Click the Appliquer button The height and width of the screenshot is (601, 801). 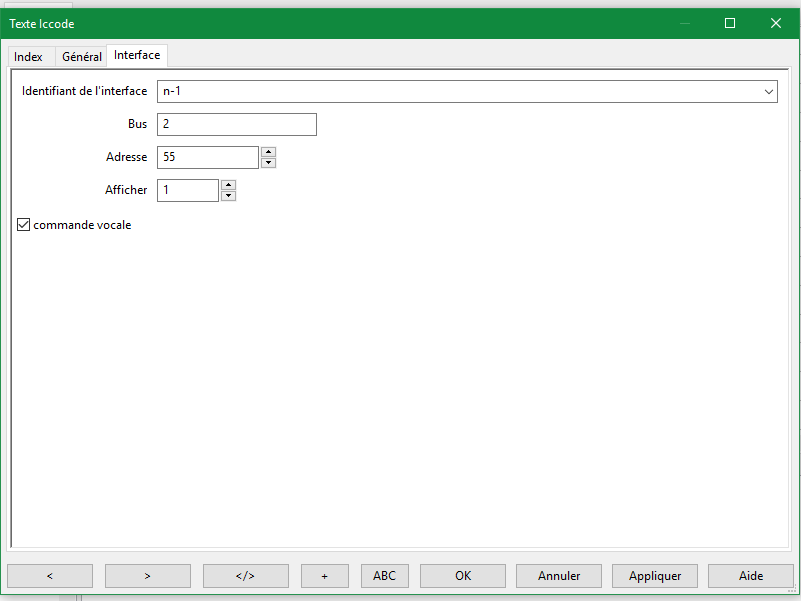655,576
